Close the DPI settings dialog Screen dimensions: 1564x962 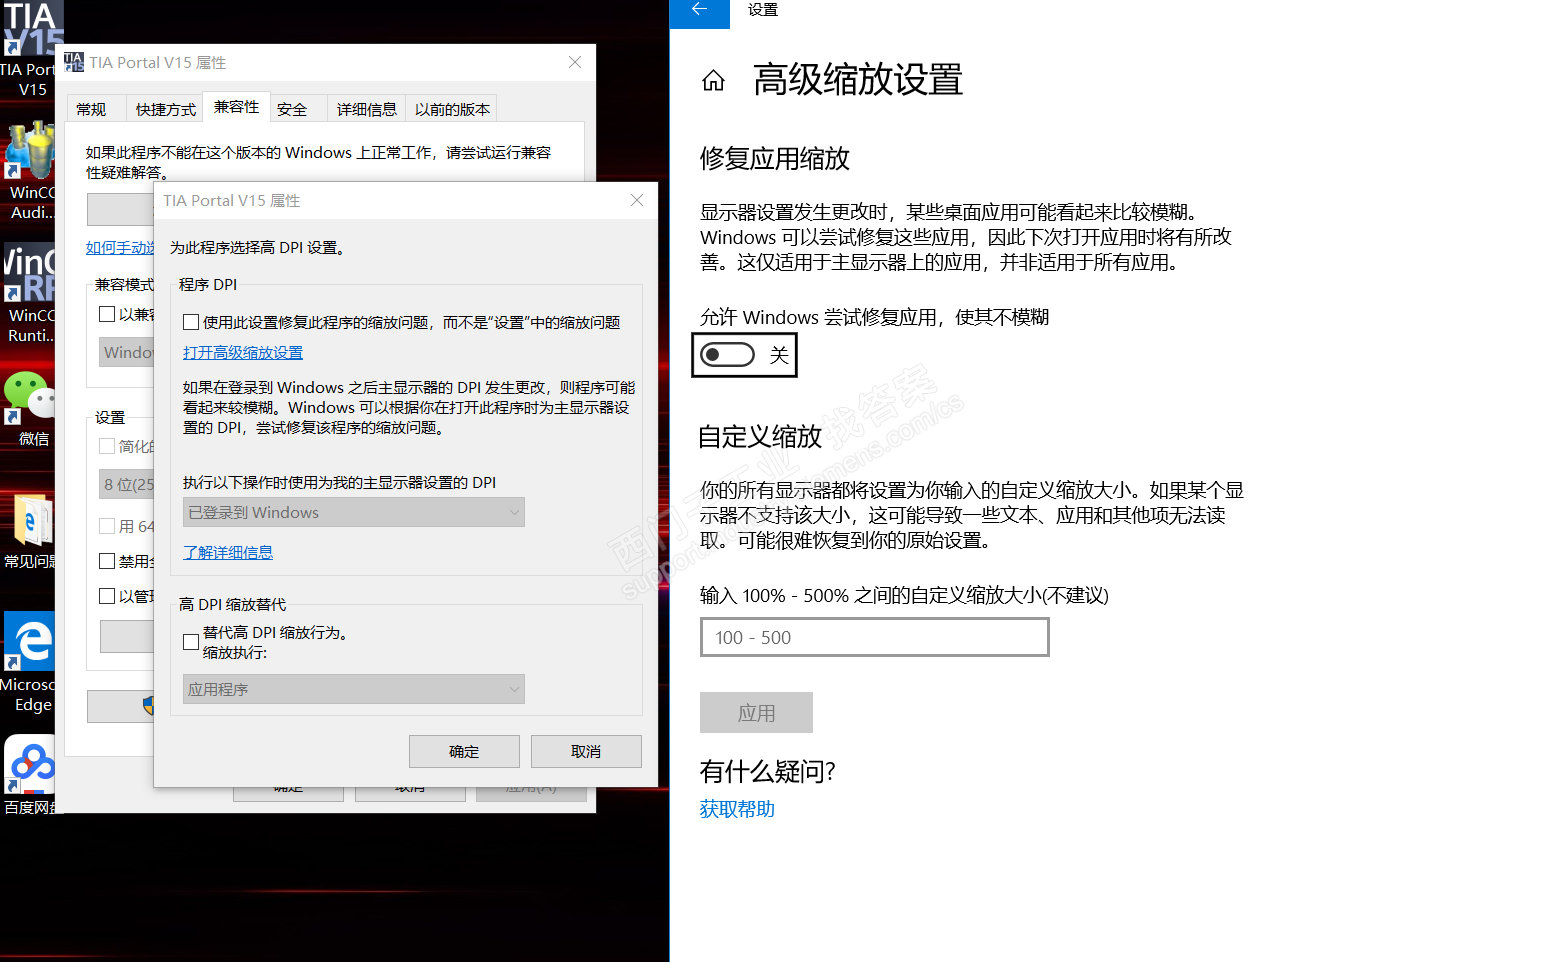pos(637,200)
